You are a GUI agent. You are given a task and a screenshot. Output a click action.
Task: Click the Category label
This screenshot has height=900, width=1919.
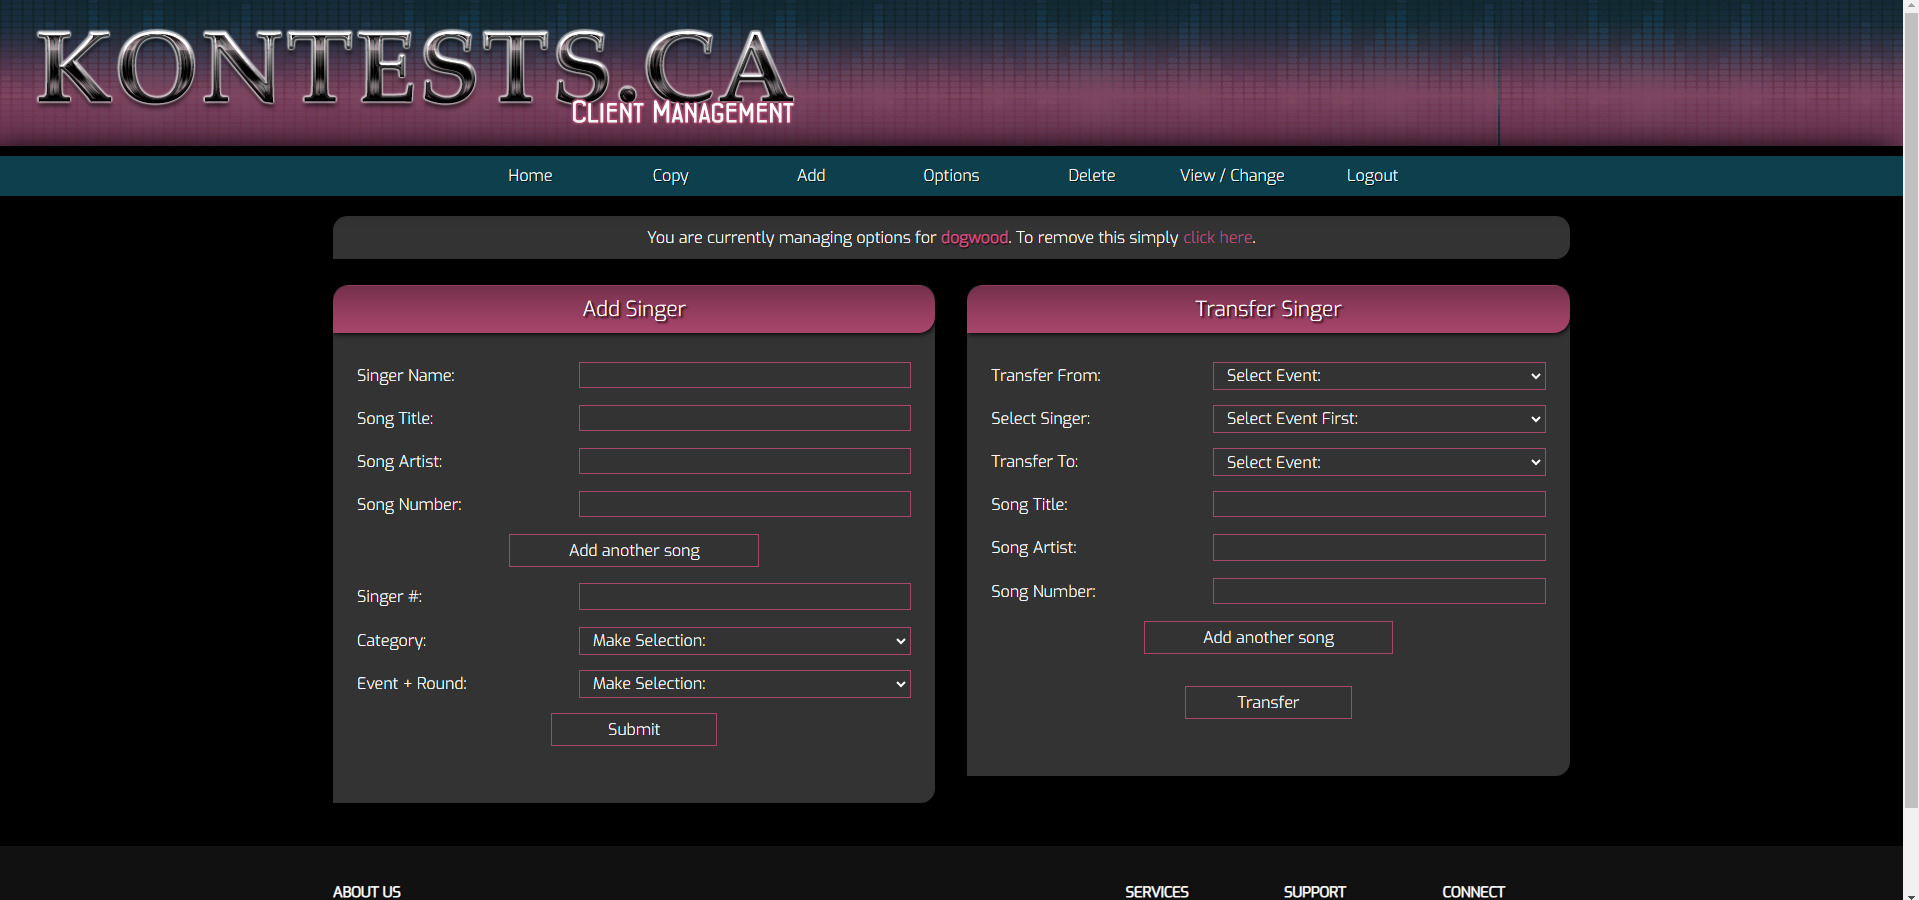[x=391, y=640]
